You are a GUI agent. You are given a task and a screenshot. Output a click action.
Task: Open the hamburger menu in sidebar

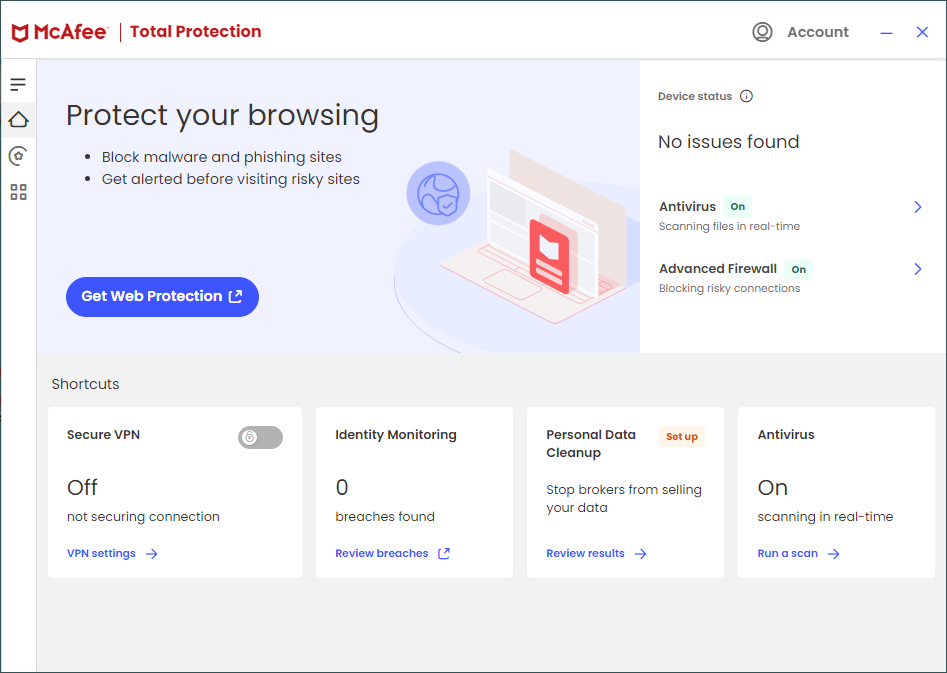[18, 85]
